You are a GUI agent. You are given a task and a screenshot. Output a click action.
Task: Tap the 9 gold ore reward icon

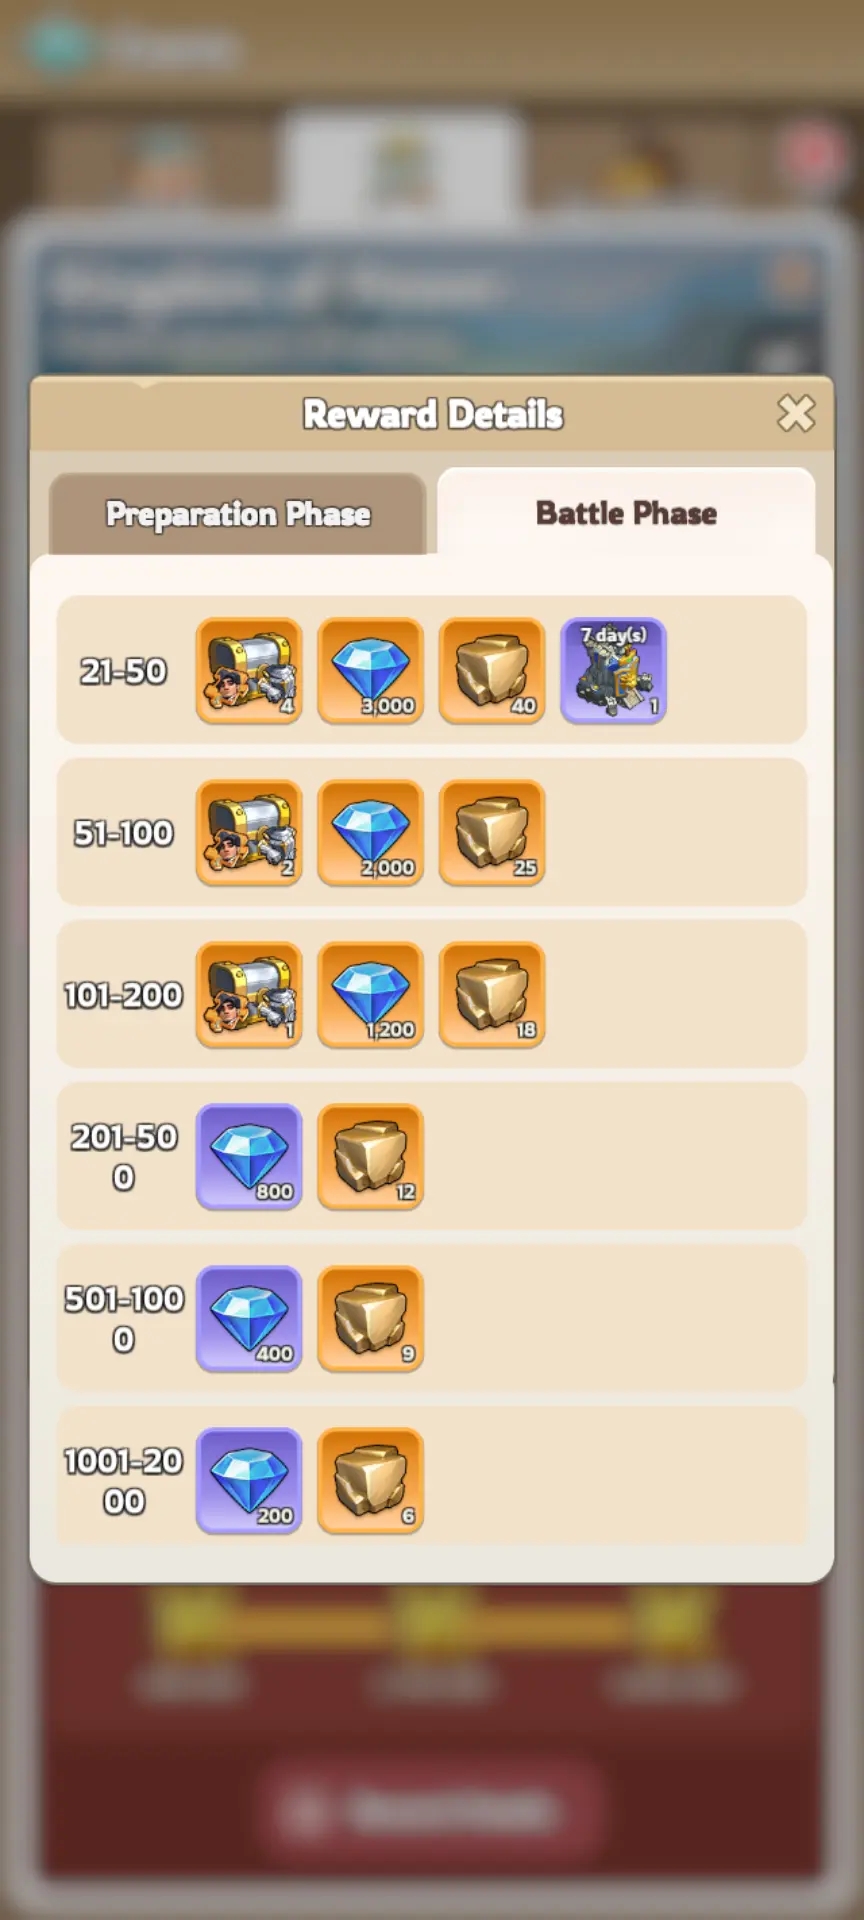tap(371, 1318)
